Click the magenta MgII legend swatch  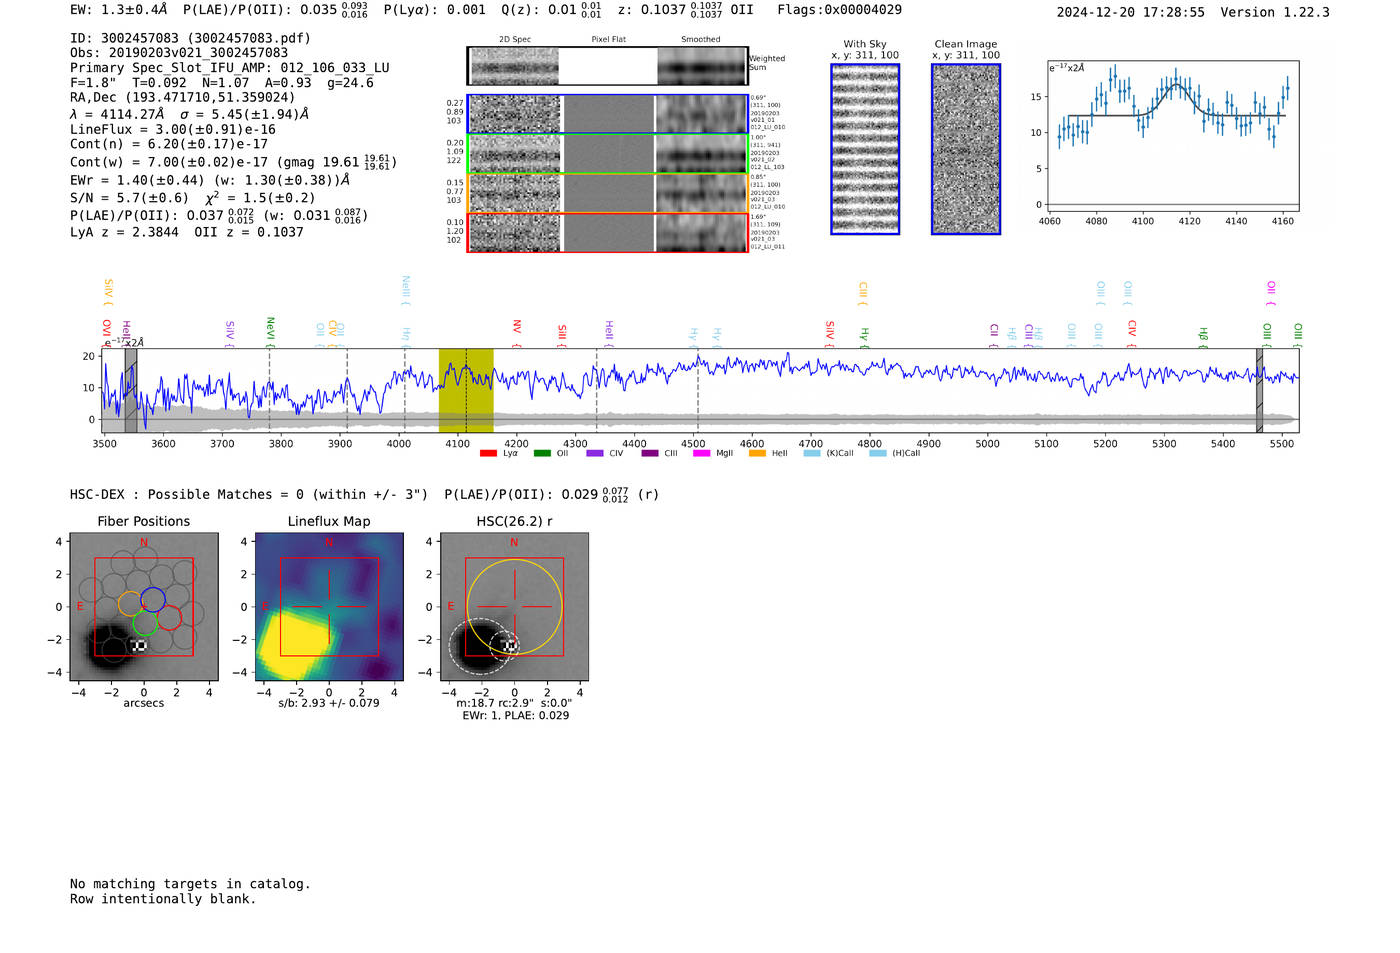point(701,454)
